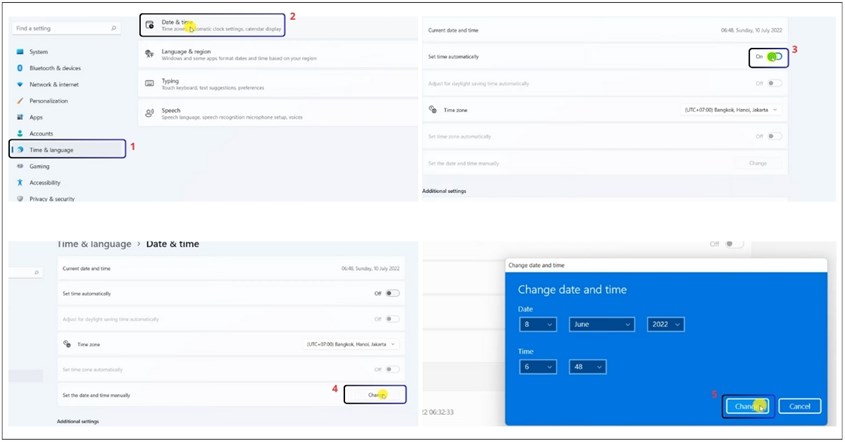Open the Date & time settings row
The image size is (845, 442).
pos(212,25)
